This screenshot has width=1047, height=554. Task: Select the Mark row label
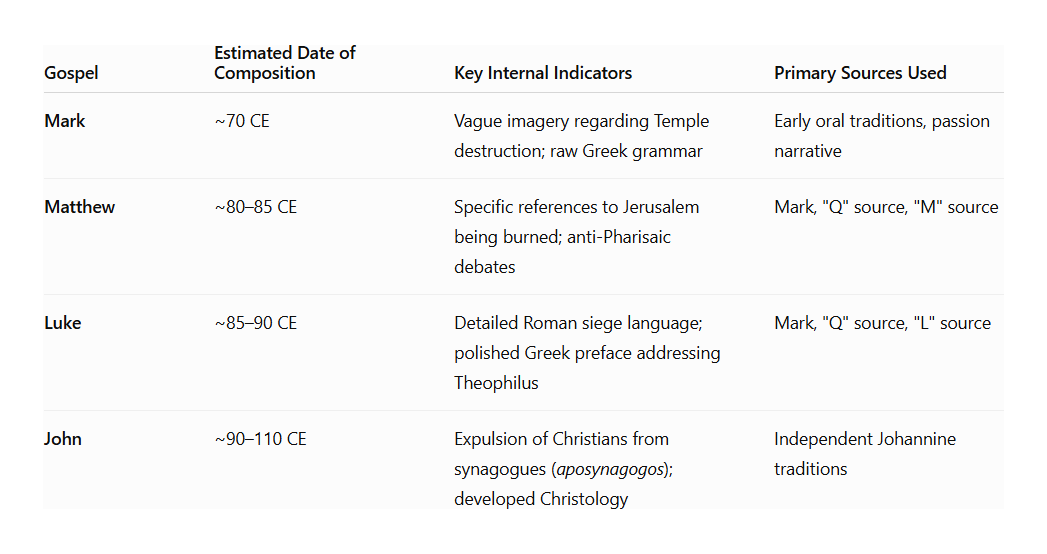(x=65, y=121)
